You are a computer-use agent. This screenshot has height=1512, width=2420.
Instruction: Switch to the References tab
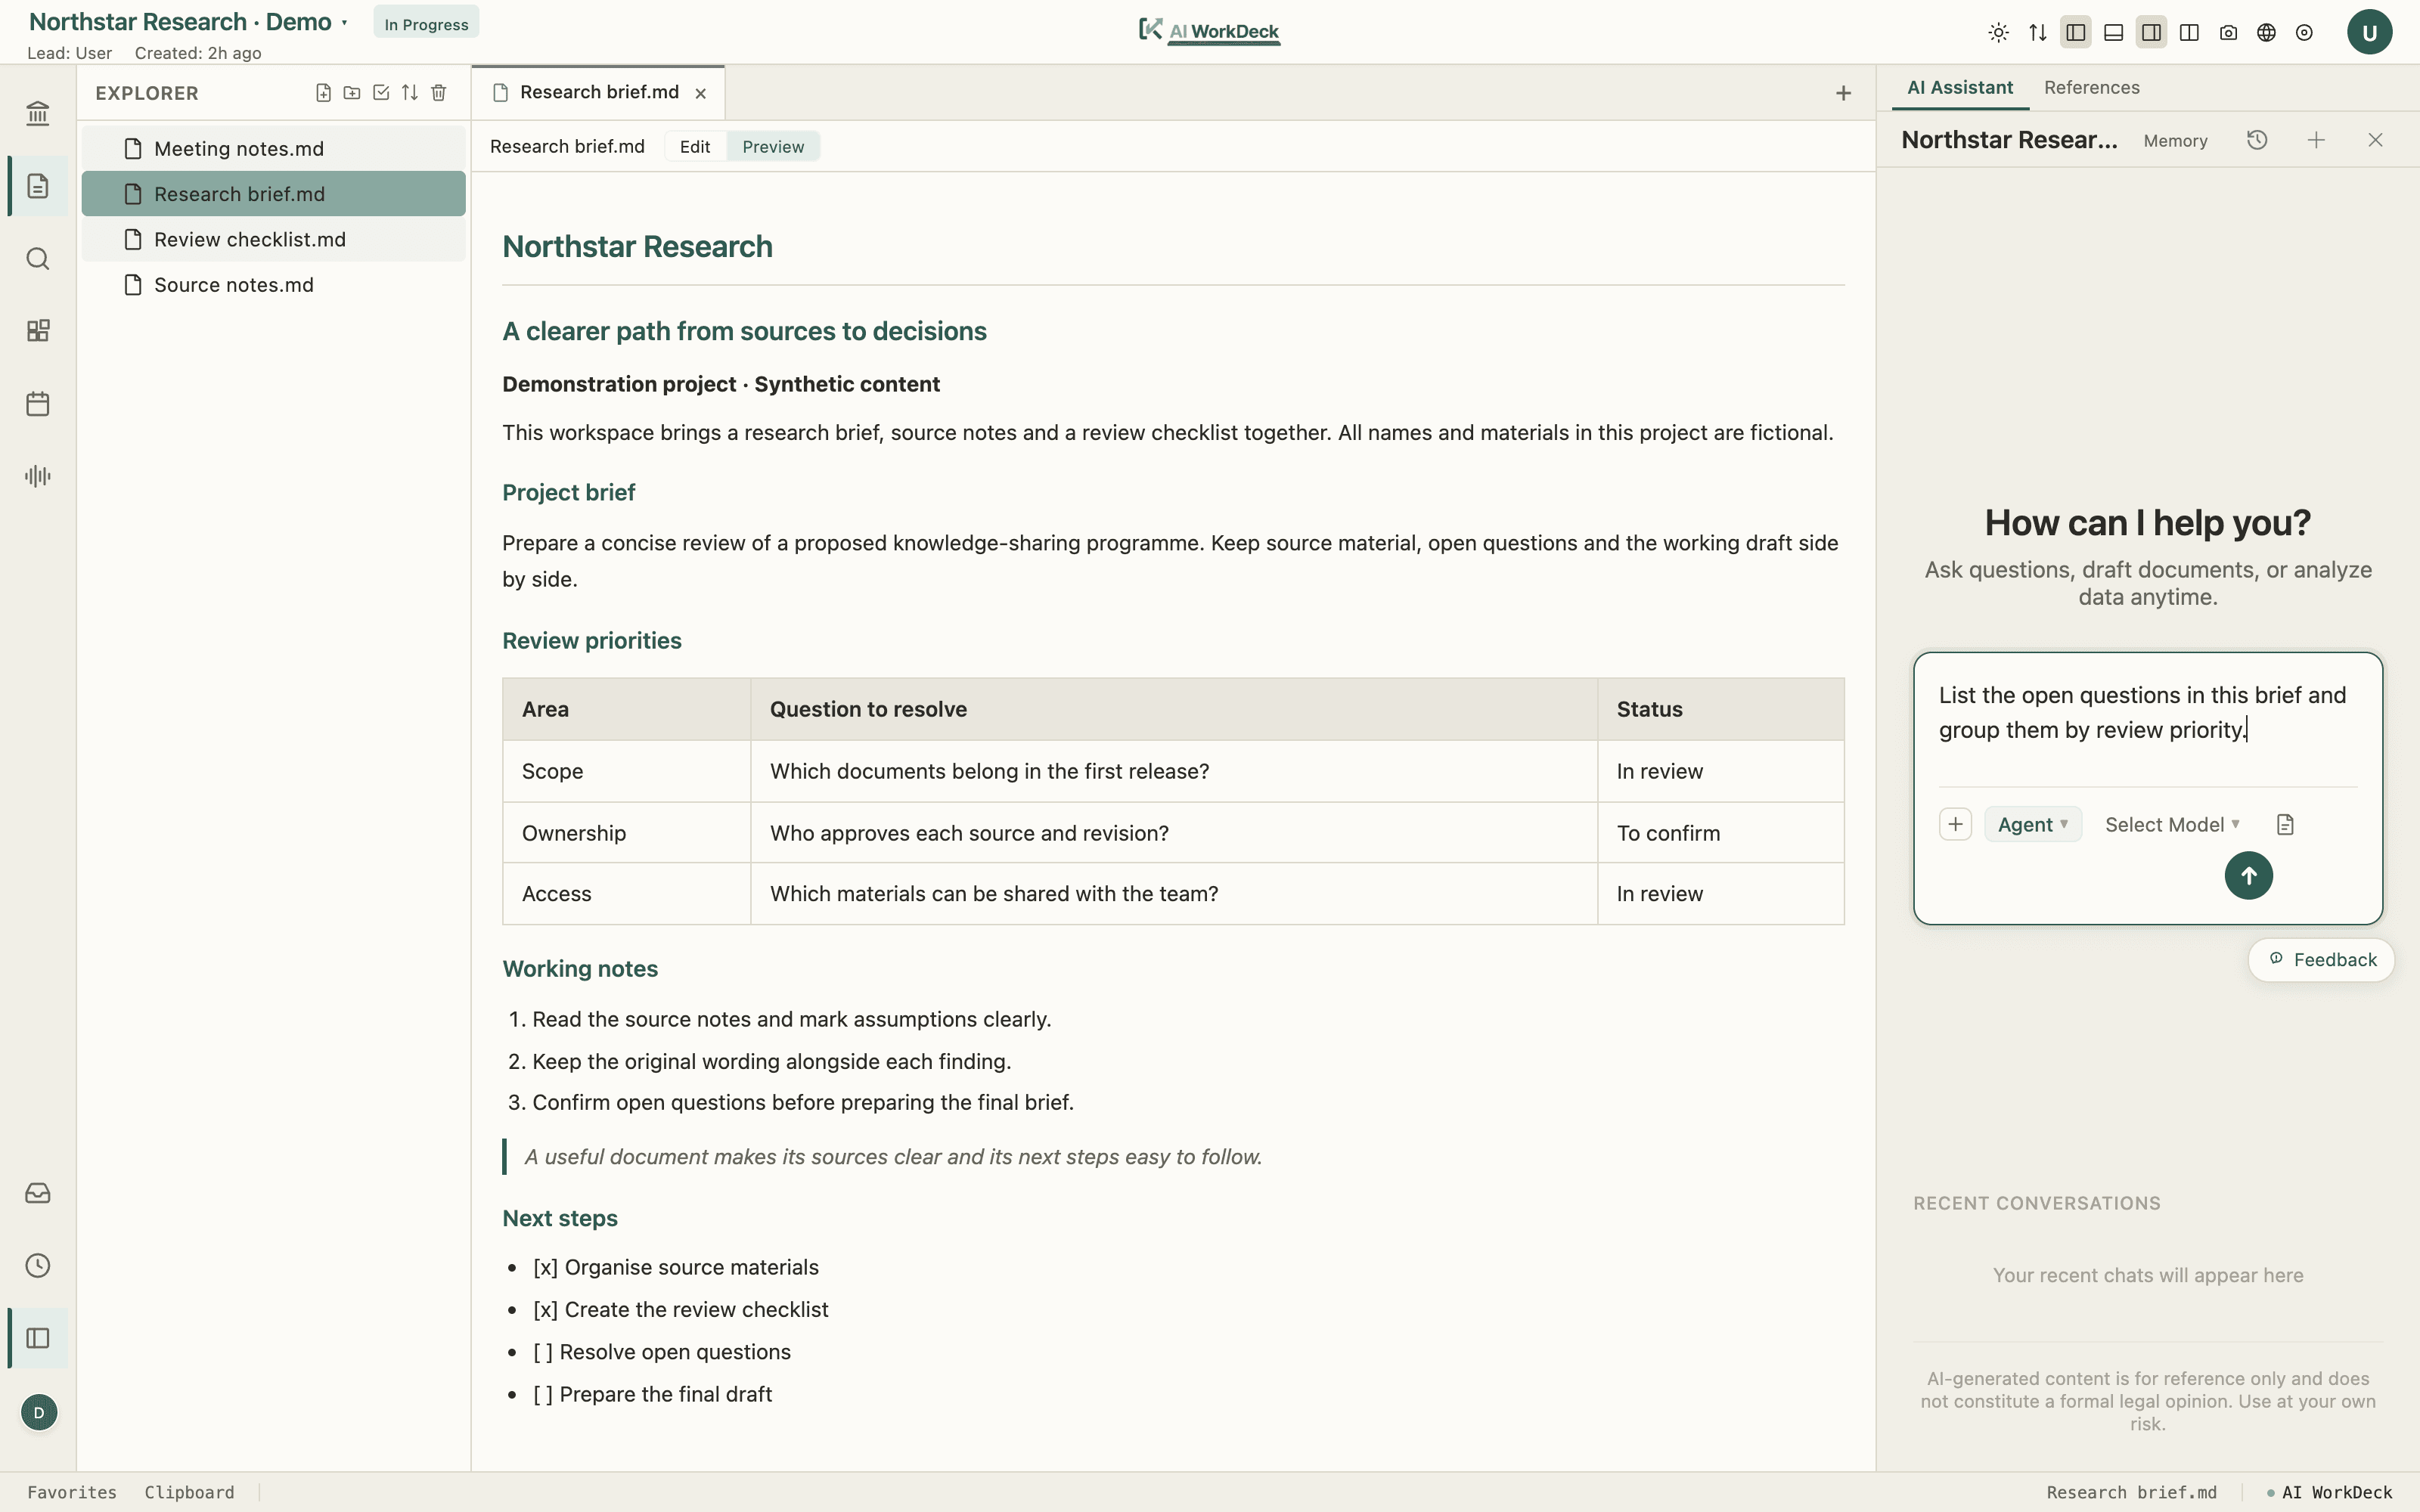point(2092,88)
